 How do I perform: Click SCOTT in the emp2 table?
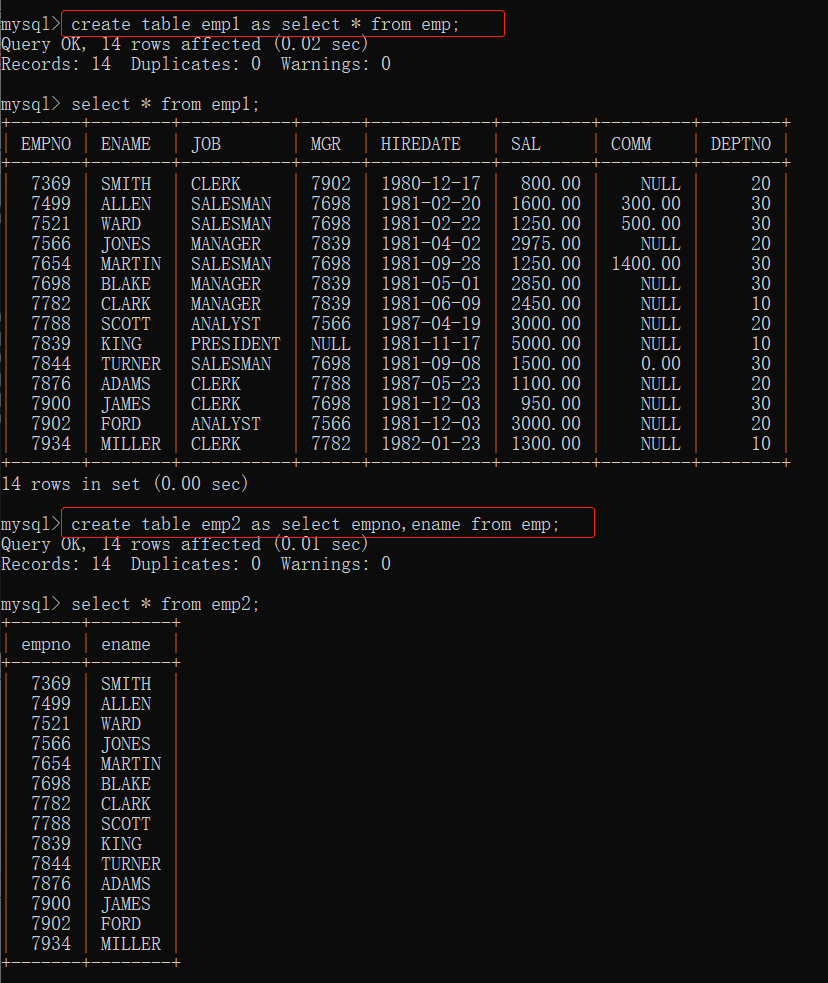[x=126, y=824]
